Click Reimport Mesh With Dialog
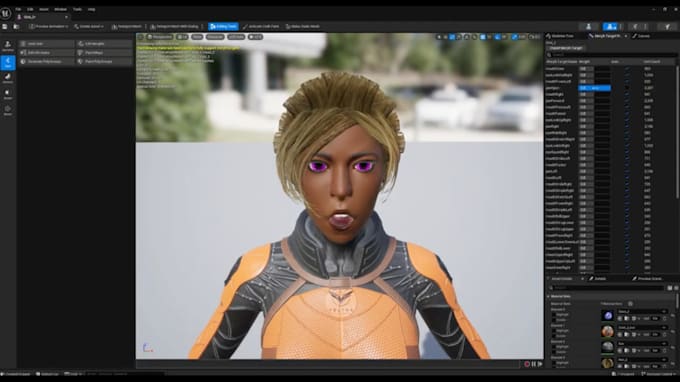This screenshot has height=382, width=680. coord(174,26)
